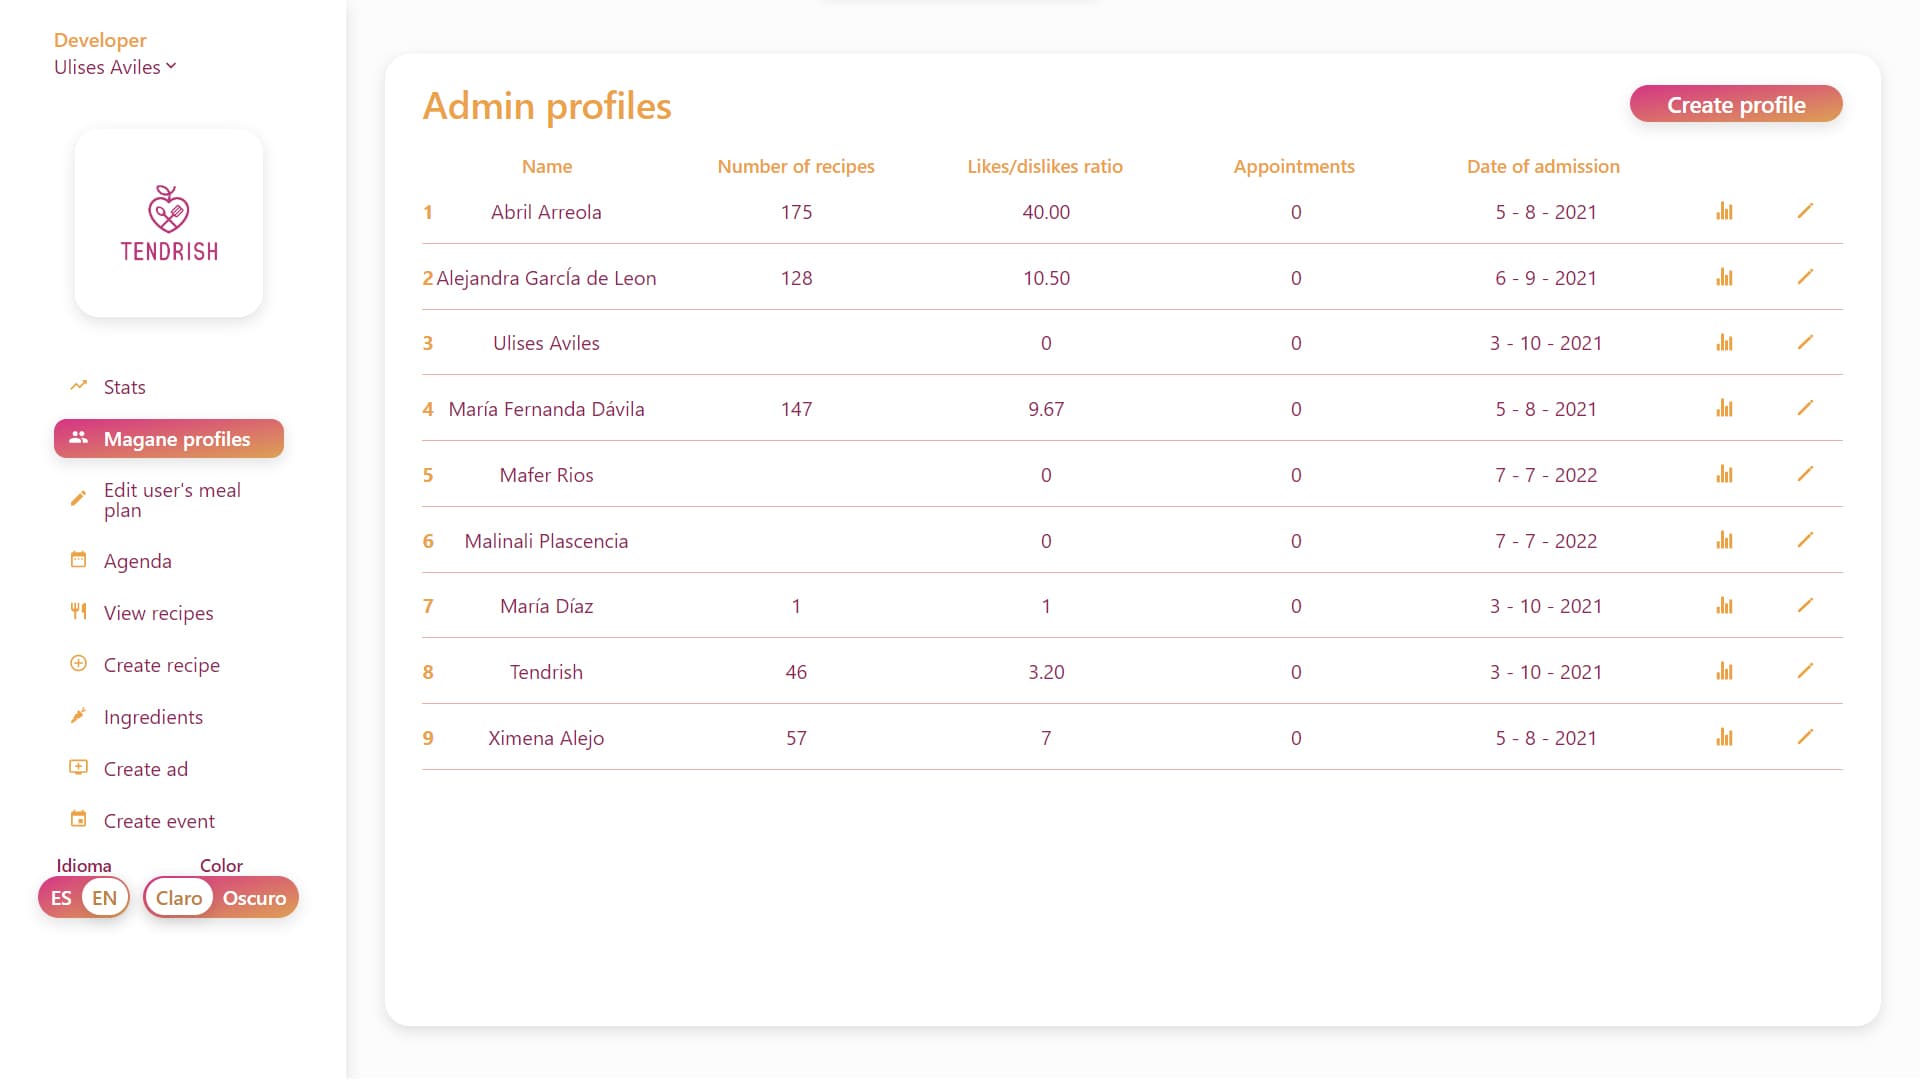Open the Agenda menu item

point(137,561)
